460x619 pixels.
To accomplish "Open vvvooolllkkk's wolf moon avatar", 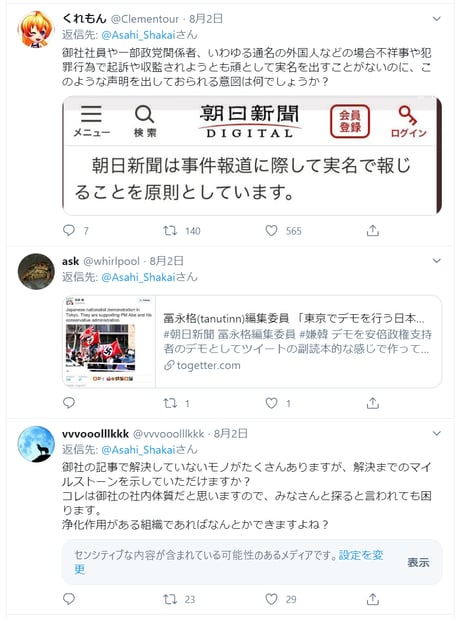I will [x=36, y=444].
